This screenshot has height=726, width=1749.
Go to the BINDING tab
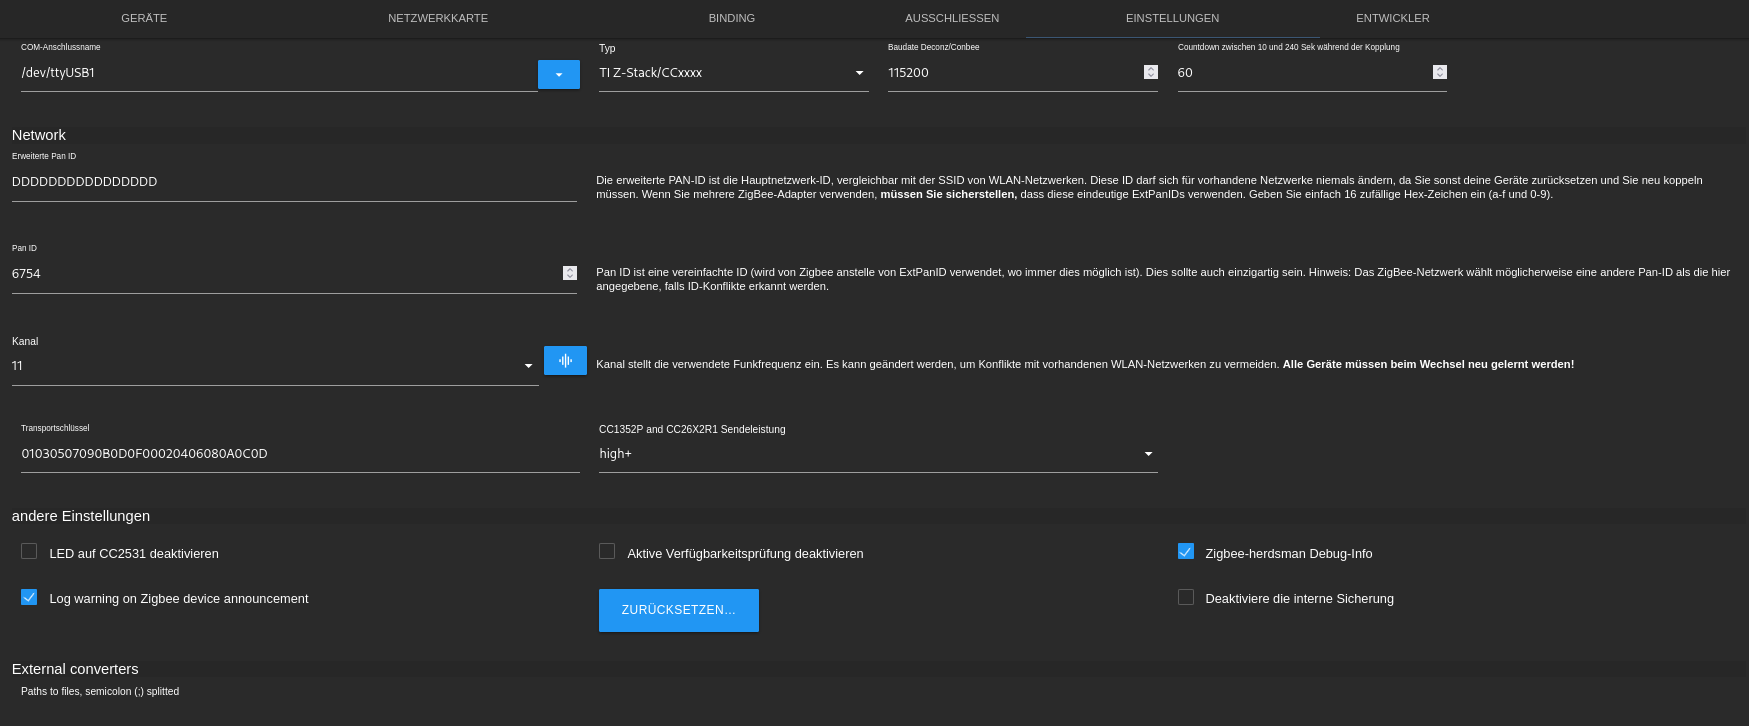coord(732,18)
